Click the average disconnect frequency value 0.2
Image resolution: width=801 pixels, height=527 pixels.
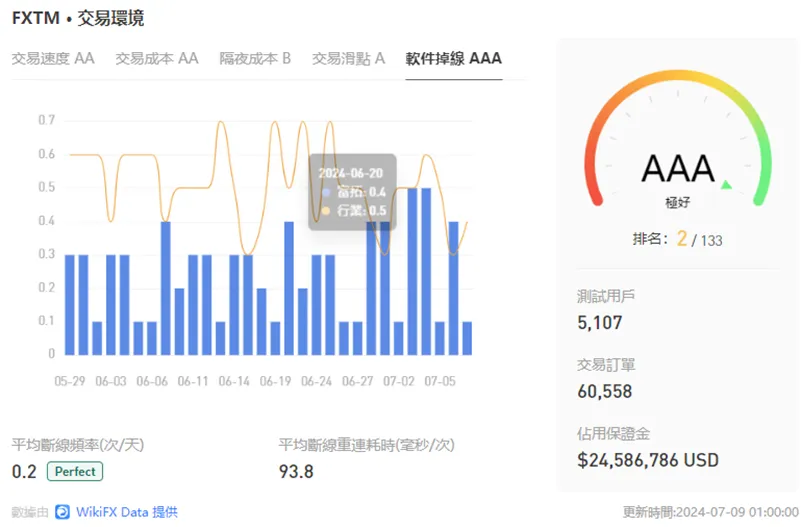pos(24,471)
